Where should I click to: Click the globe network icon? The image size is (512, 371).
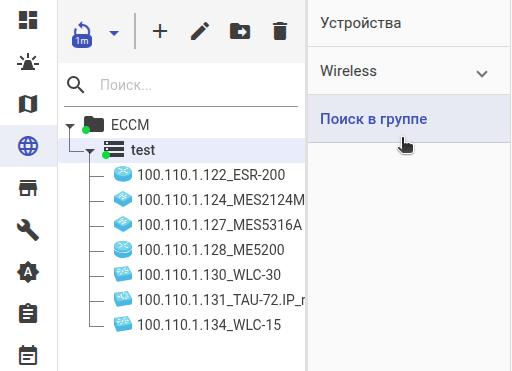pos(28,146)
